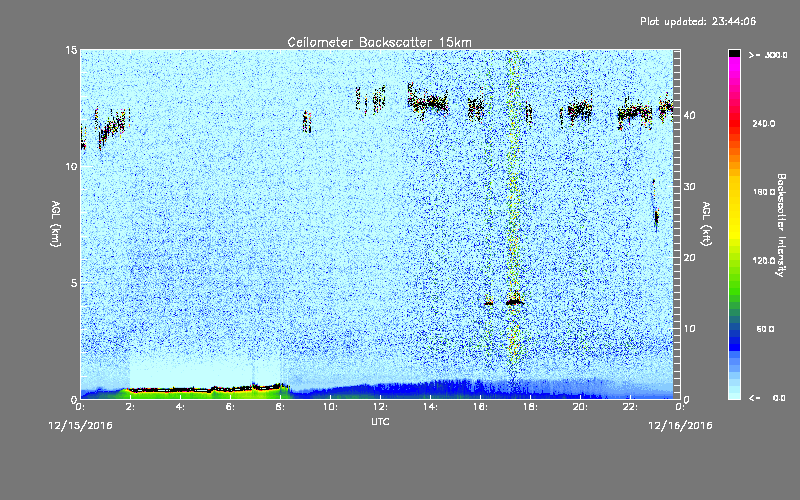This screenshot has width=800, height=500.
Task: Click the left AGL (km) axis label
Action: click(56, 223)
